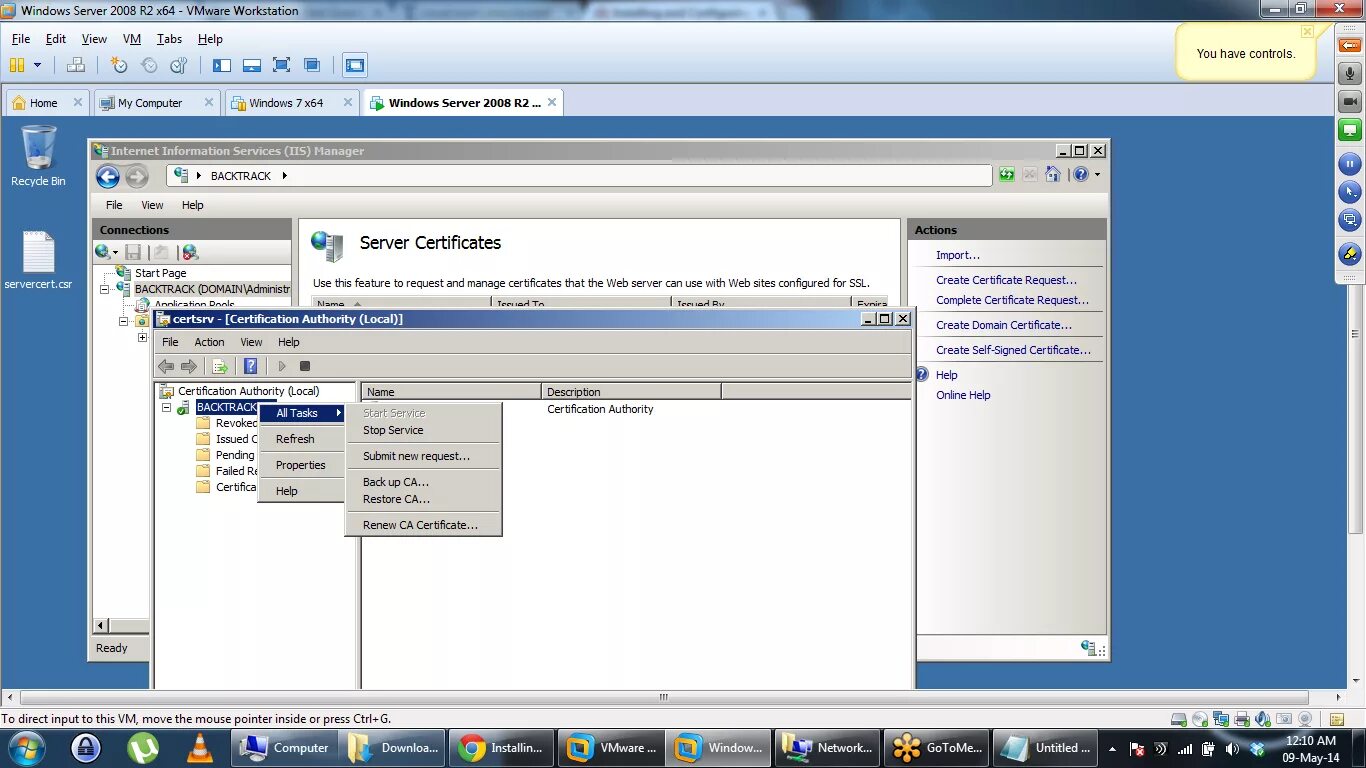Collapse BACKTRACK (DOMAIN\Administr node in Connections
This screenshot has width=1366, height=768.
point(104,289)
